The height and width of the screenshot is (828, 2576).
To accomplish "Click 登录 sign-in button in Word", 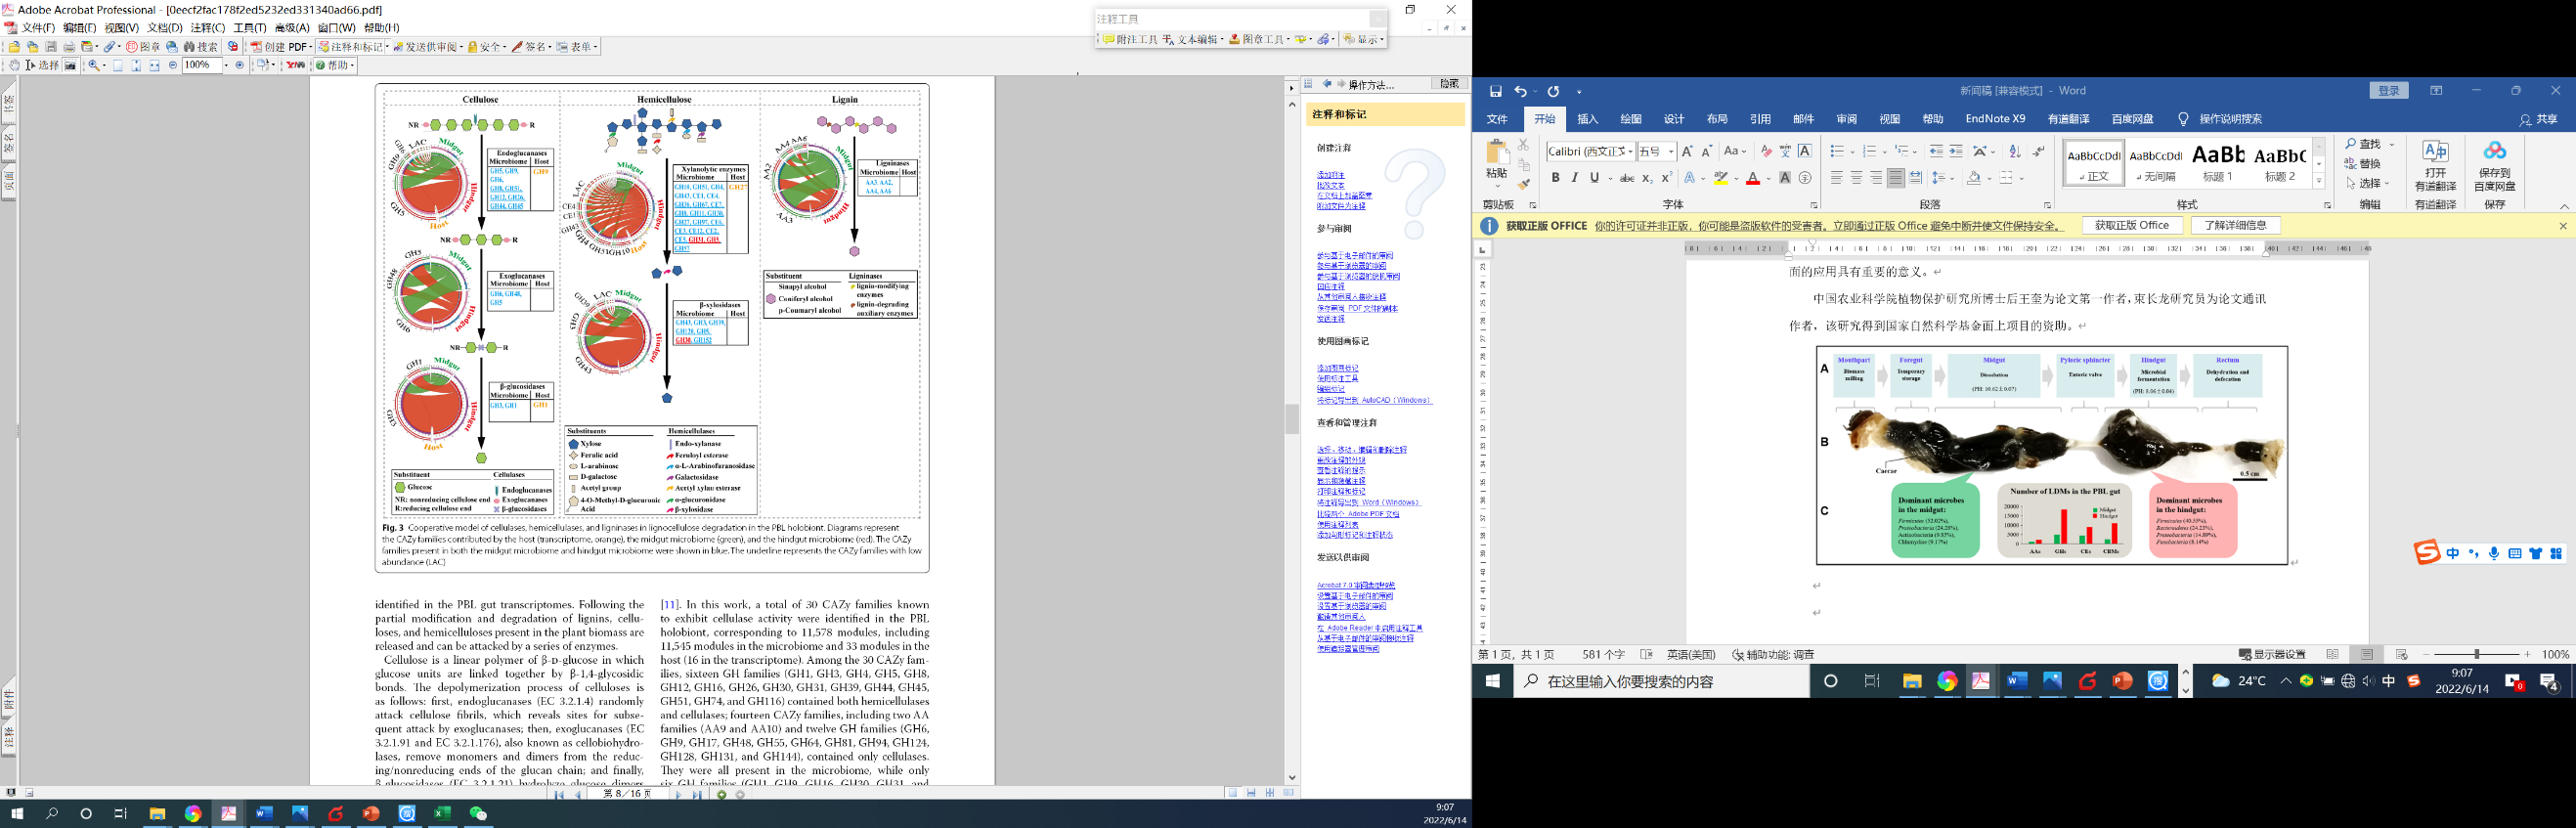I will 2389,91.
